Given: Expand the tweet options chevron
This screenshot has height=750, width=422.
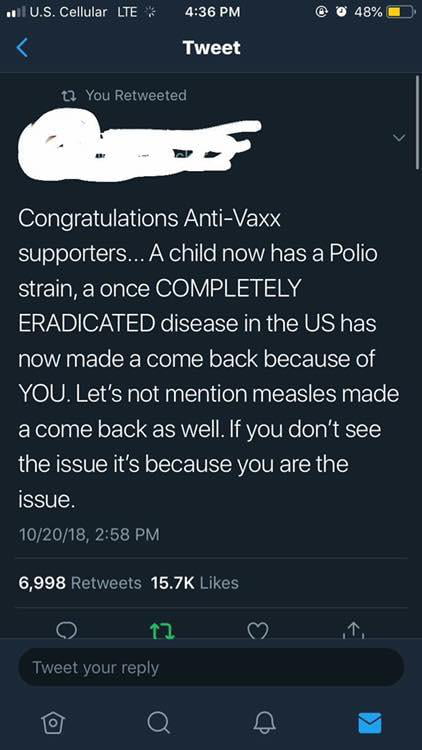Looking at the screenshot, I should point(399,138).
